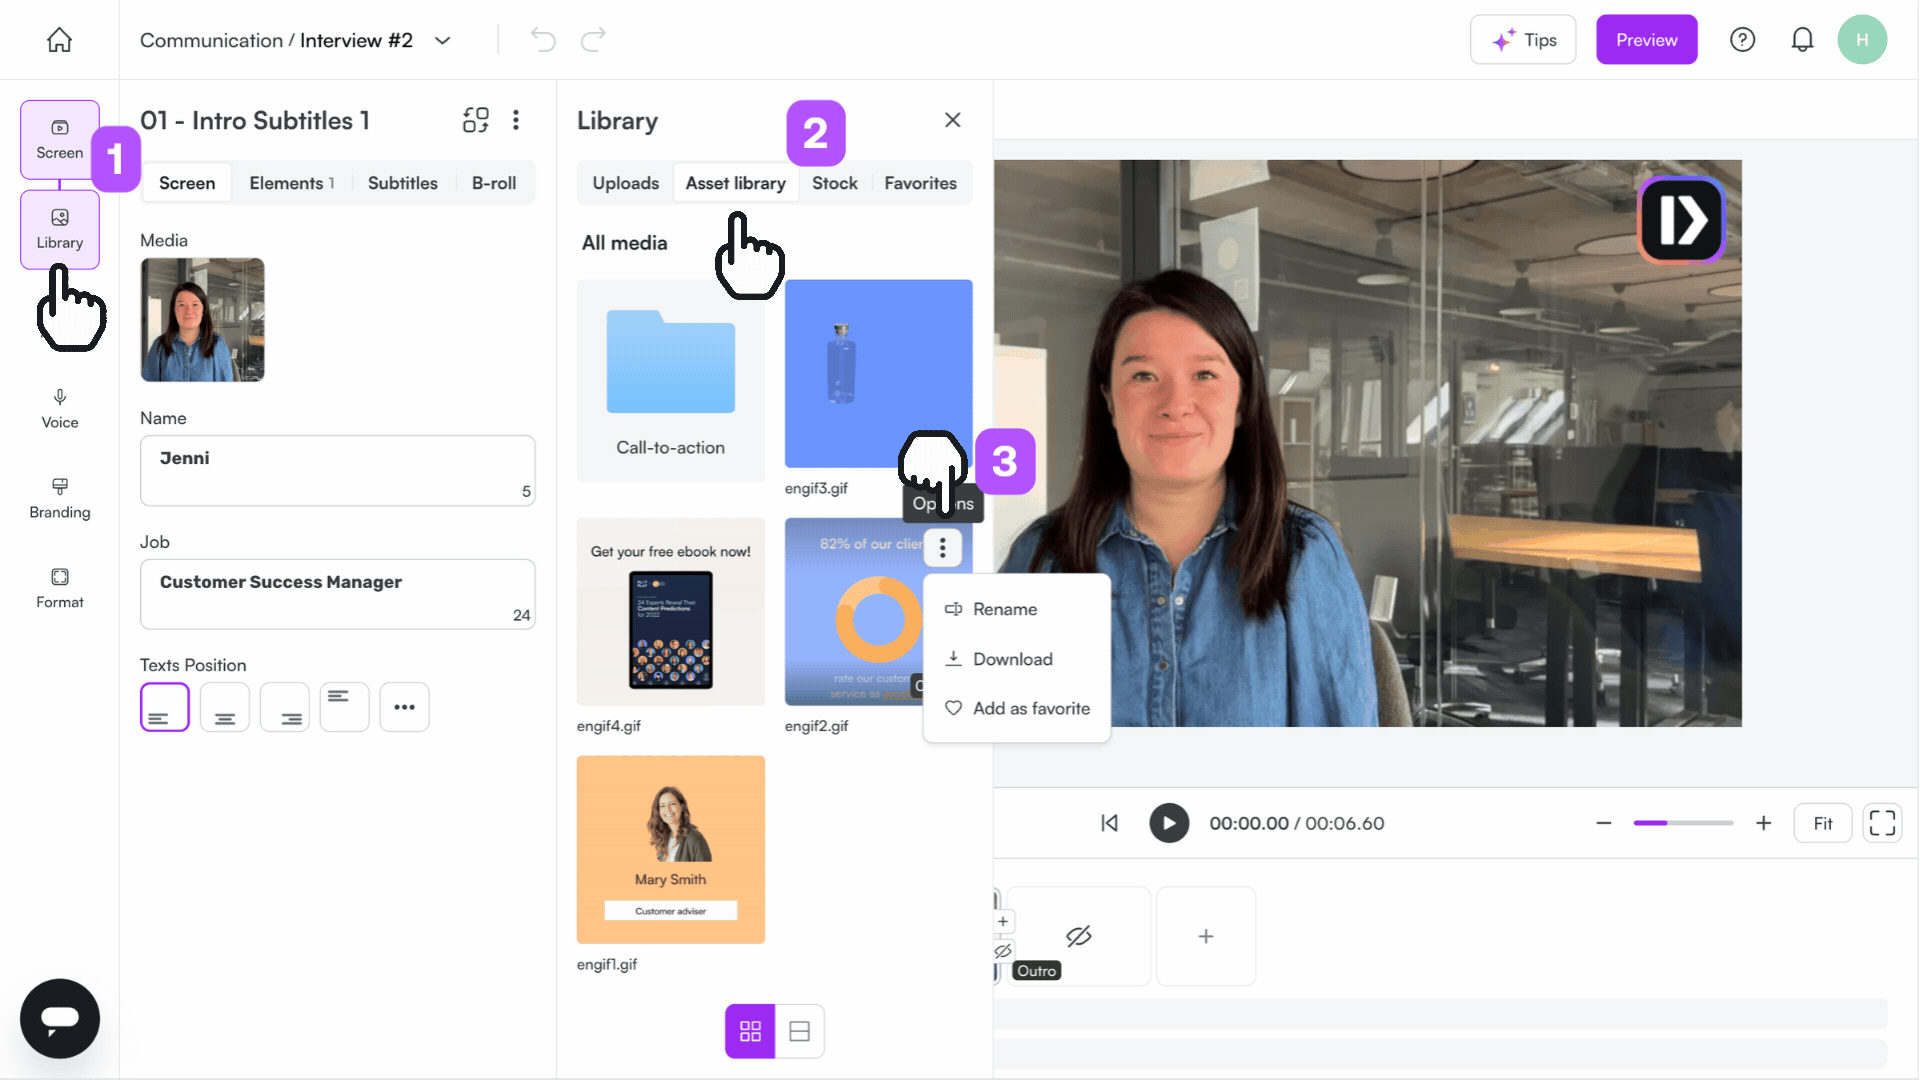Choose Add as favorite
Viewport: 1920px width, 1080px height.
coord(1017,708)
